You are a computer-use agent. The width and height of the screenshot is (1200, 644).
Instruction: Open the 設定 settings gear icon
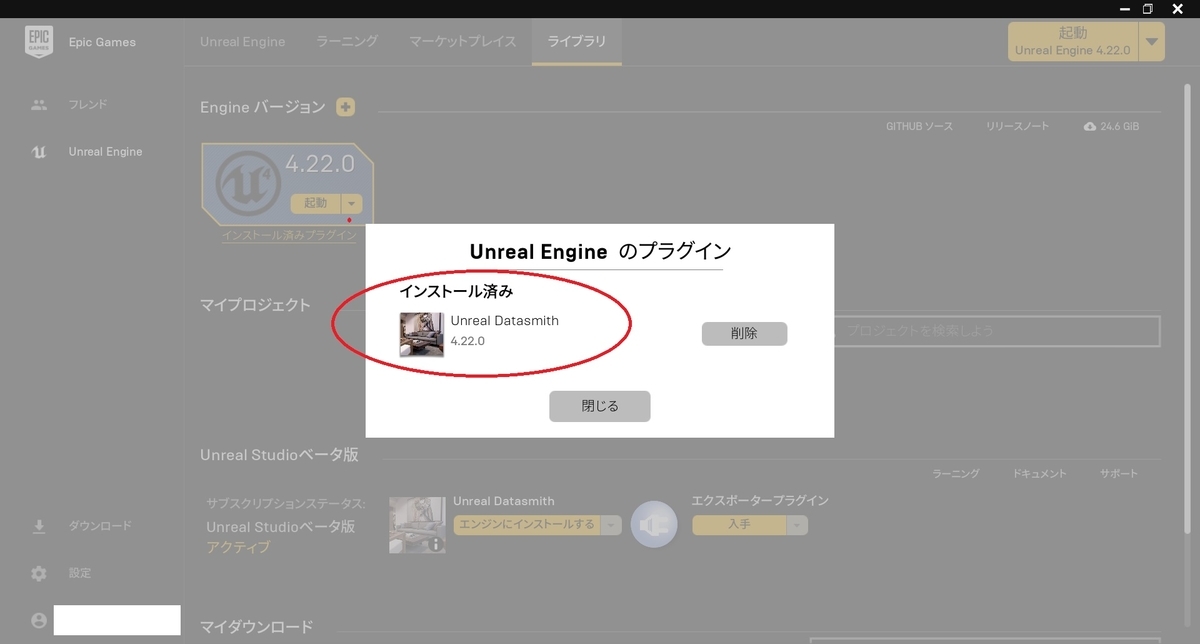[38, 573]
